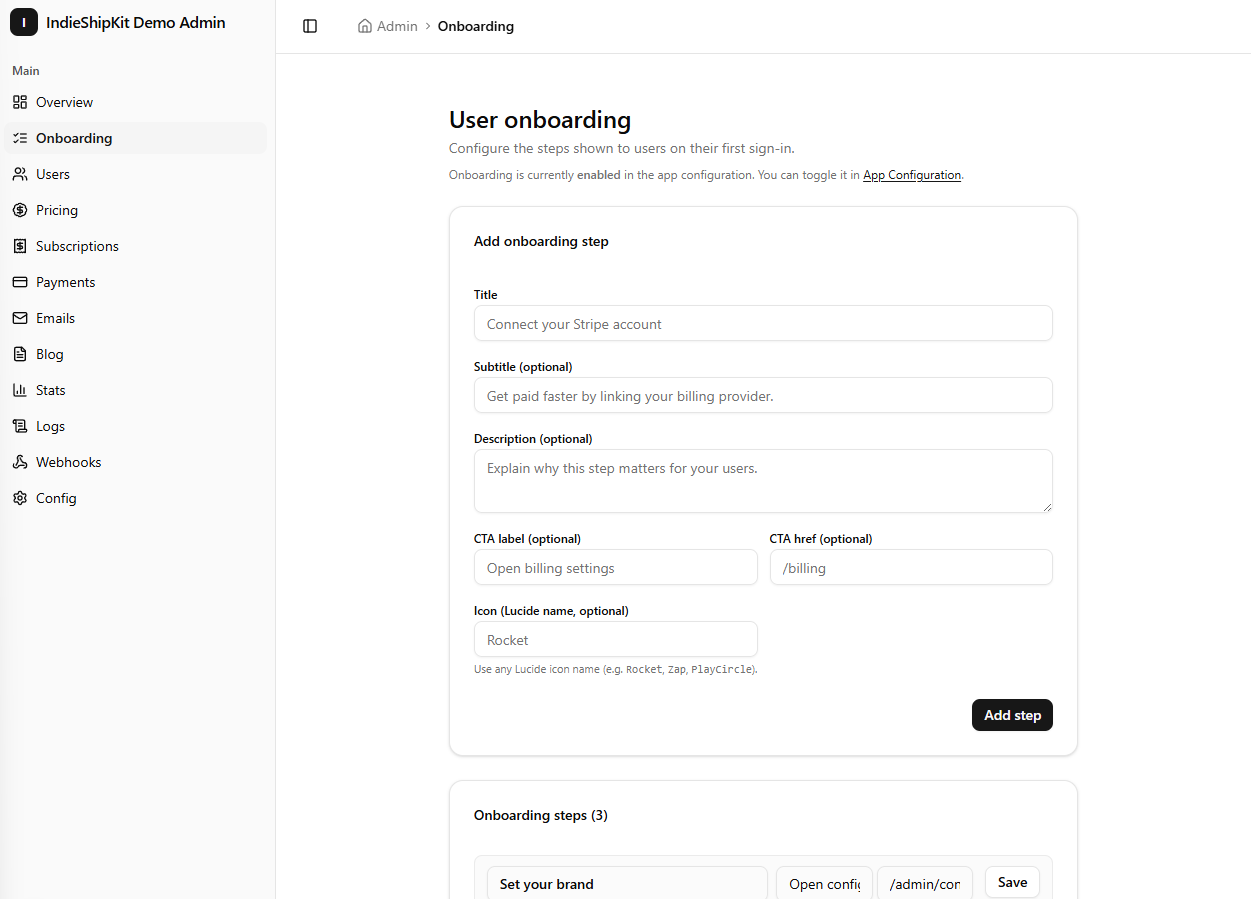Edit the Set your brand title field
The width and height of the screenshot is (1251, 899).
click(x=627, y=883)
